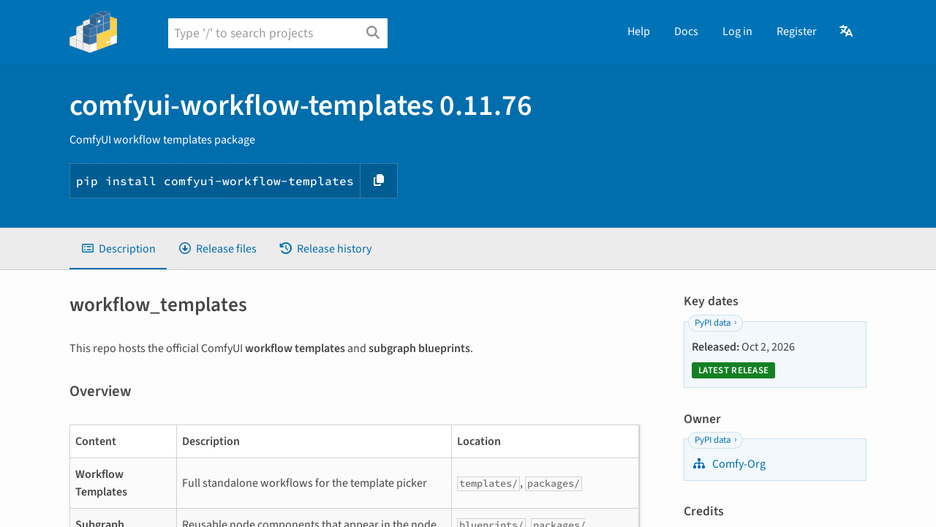Image resolution: width=936 pixels, height=527 pixels.
Task: Open the Comfy-Org owner link
Action: coord(738,464)
